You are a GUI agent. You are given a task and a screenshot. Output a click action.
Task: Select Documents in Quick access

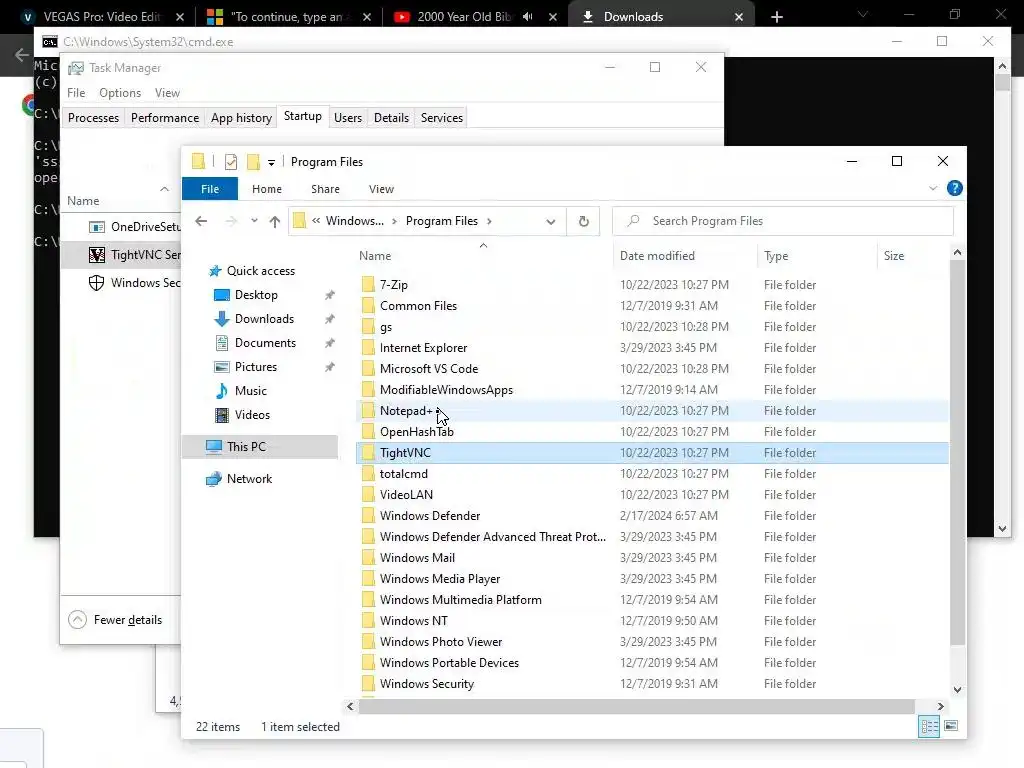tap(265, 343)
